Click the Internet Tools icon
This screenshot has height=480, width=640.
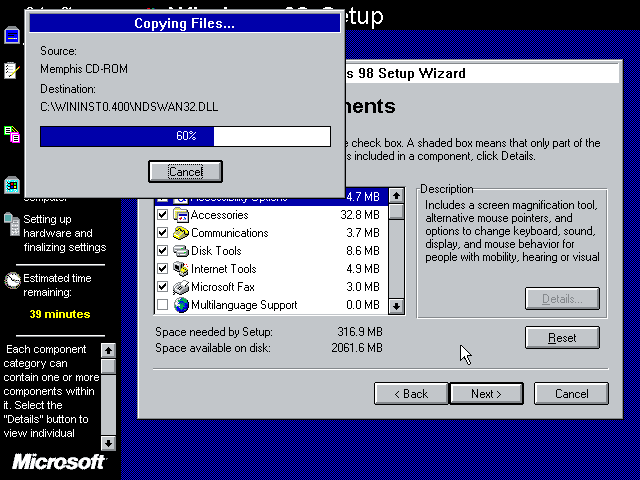tap(181, 269)
